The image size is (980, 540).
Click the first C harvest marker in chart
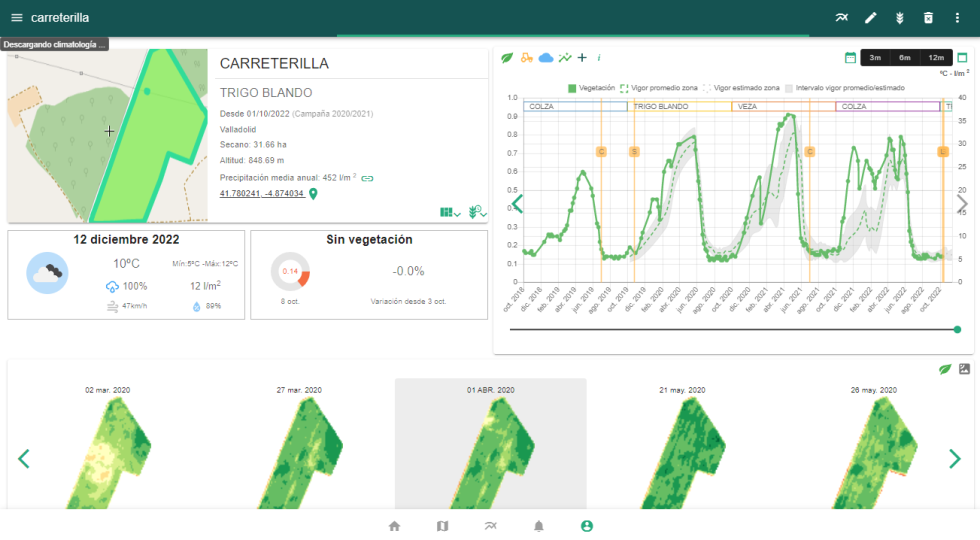601,152
